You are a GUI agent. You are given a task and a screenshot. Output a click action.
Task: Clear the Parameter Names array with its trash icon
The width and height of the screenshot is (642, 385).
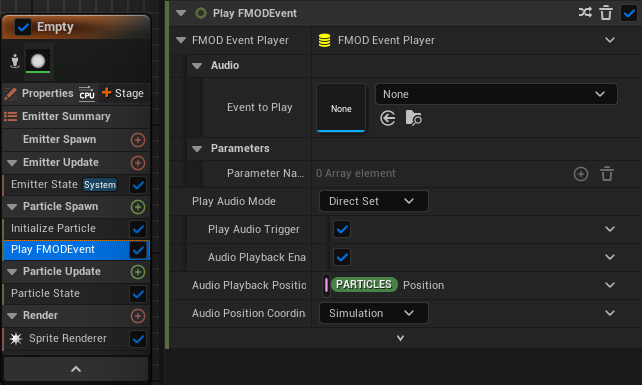point(607,174)
